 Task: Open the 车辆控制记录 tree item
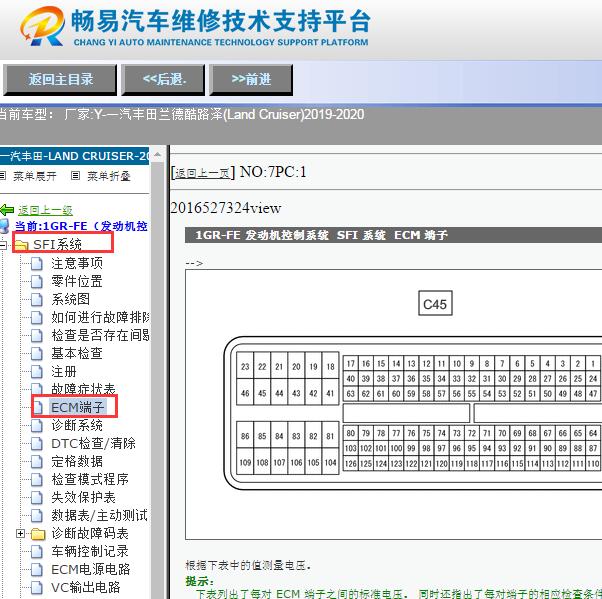click(90, 552)
